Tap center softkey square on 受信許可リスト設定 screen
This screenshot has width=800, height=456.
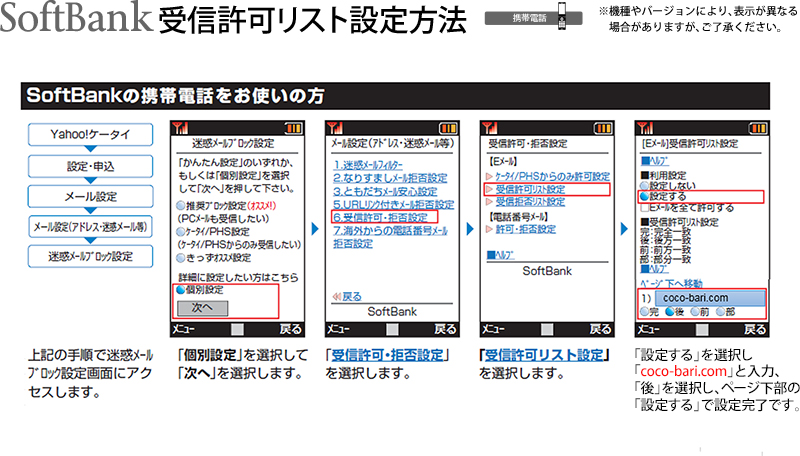(702, 330)
